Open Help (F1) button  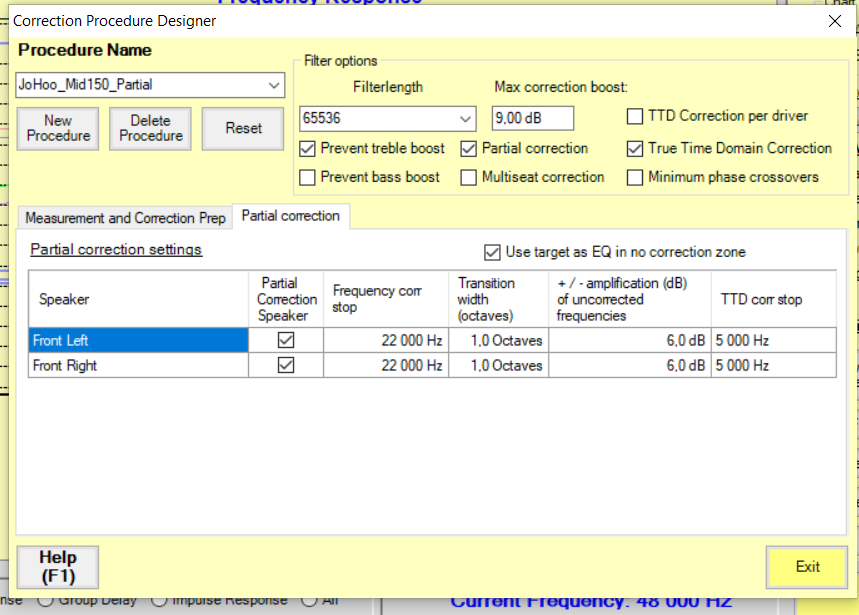tap(58, 567)
